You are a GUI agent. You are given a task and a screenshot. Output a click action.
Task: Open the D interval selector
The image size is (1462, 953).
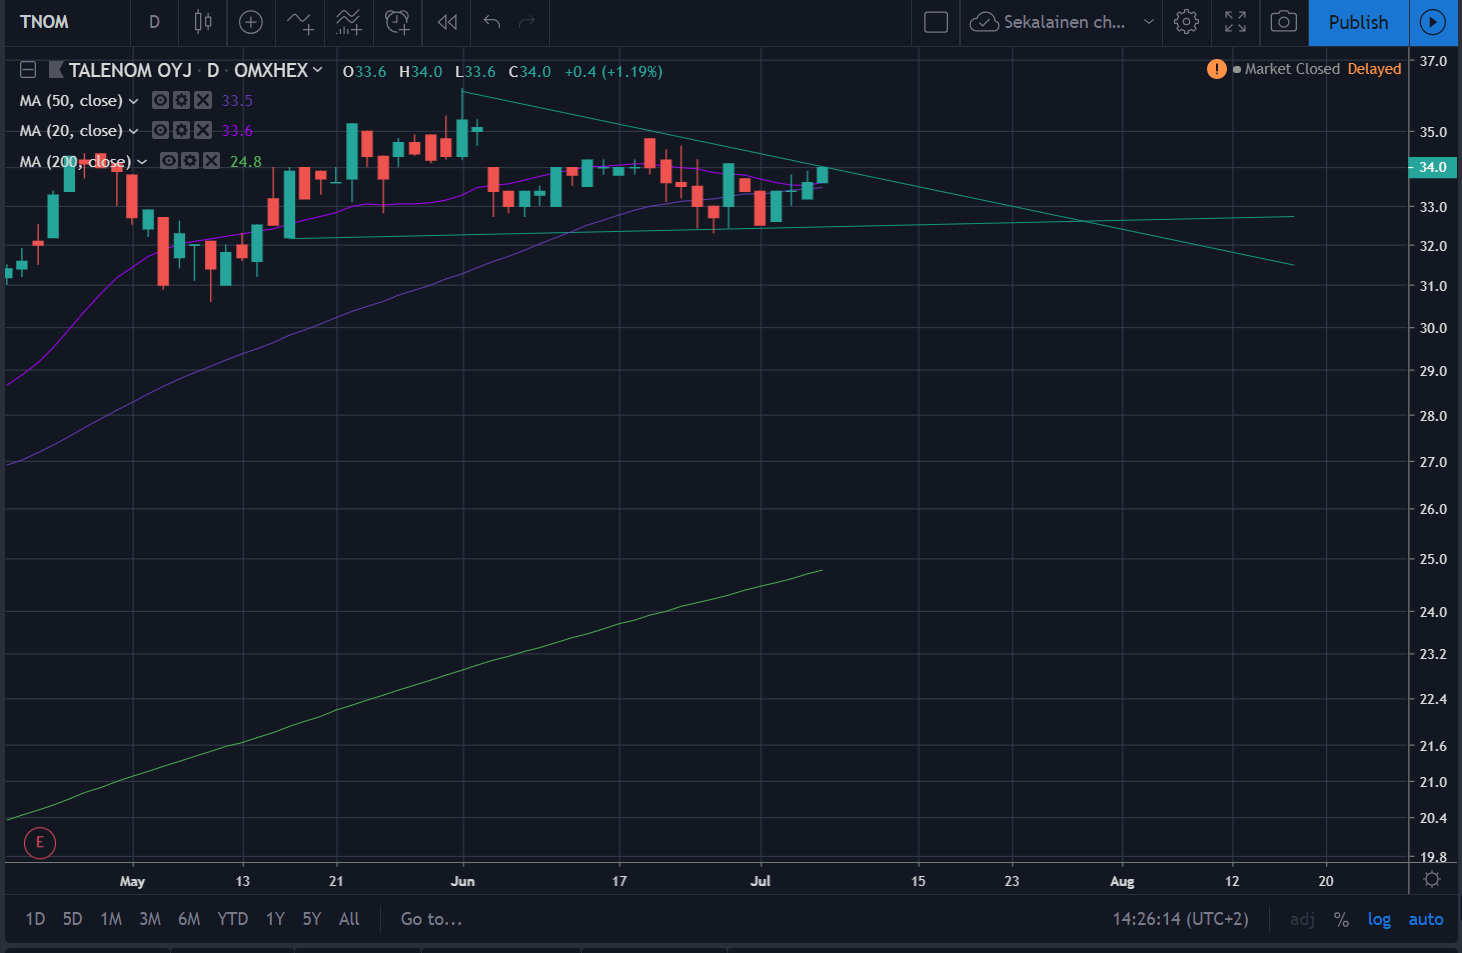click(x=154, y=22)
